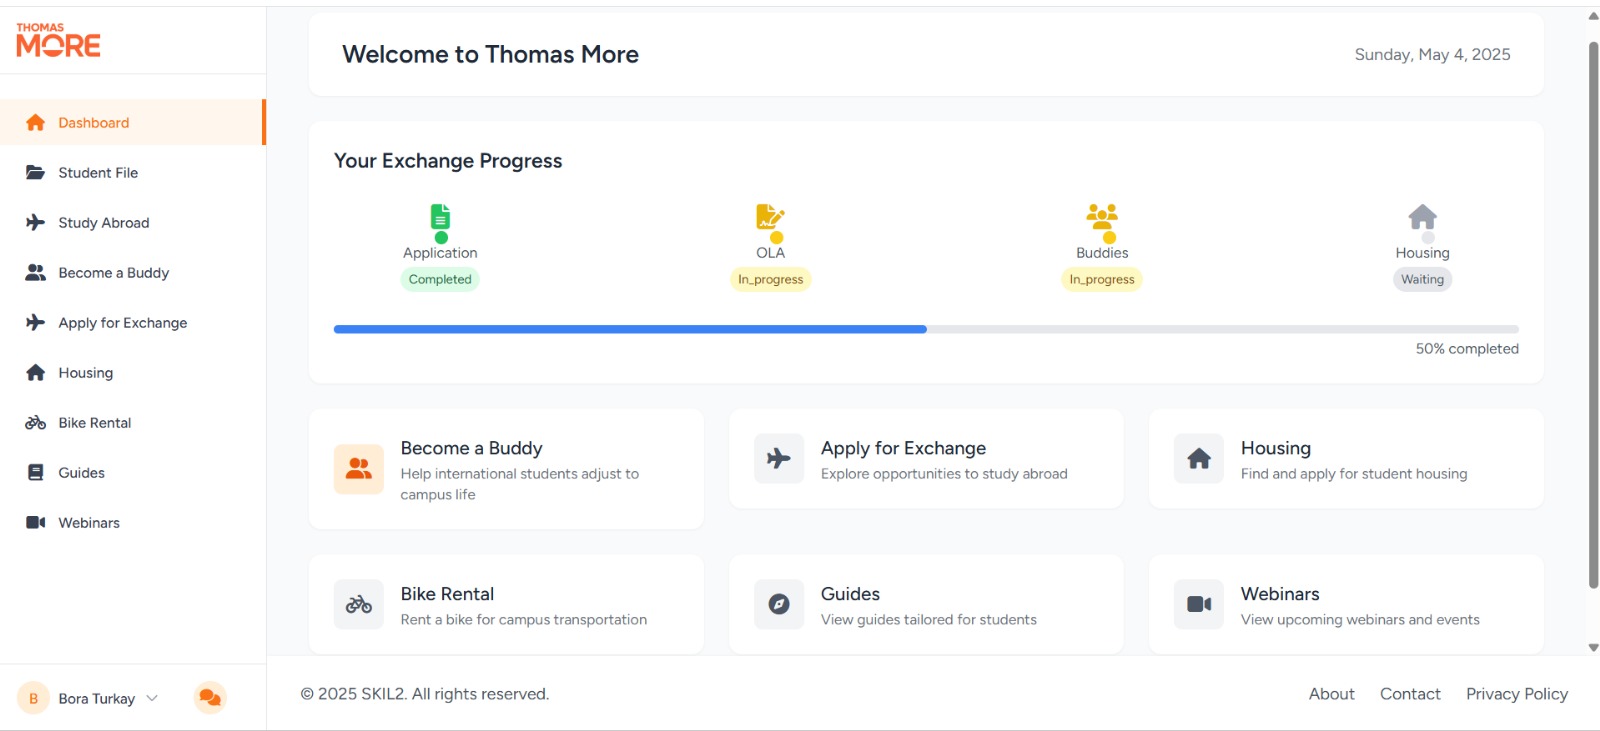
Task: Click the Waiting status badge
Action: click(x=1422, y=279)
